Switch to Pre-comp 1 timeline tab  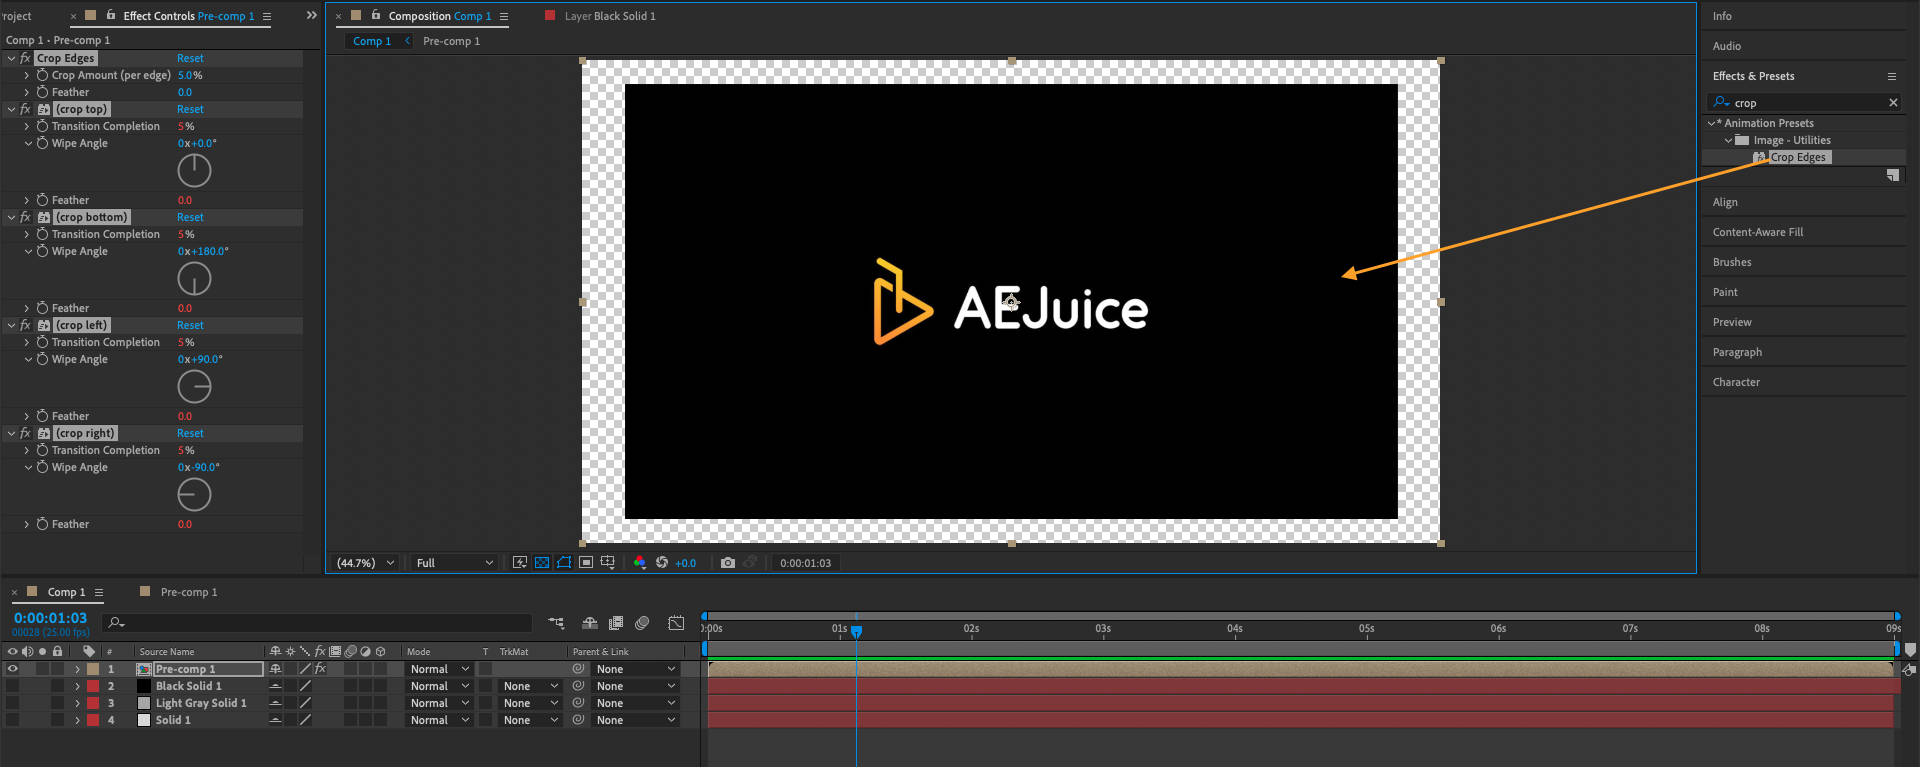(x=189, y=592)
